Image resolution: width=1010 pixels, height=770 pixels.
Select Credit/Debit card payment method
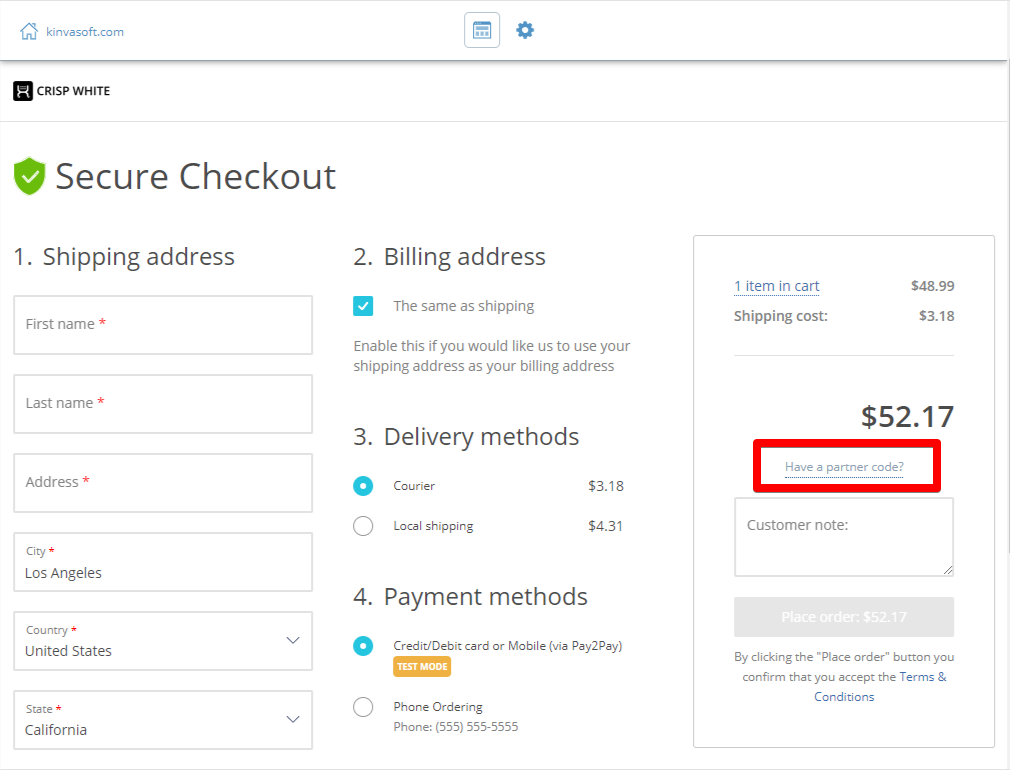click(363, 646)
